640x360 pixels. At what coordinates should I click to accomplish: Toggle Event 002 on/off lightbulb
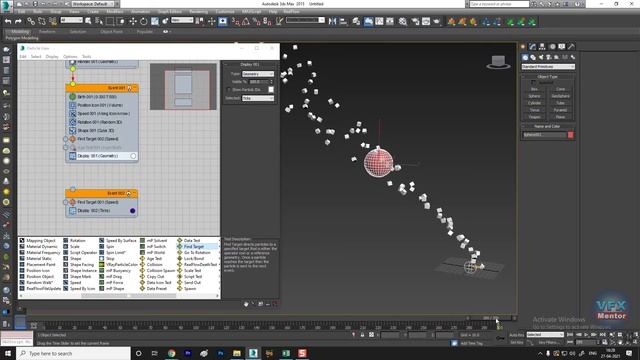point(129,193)
